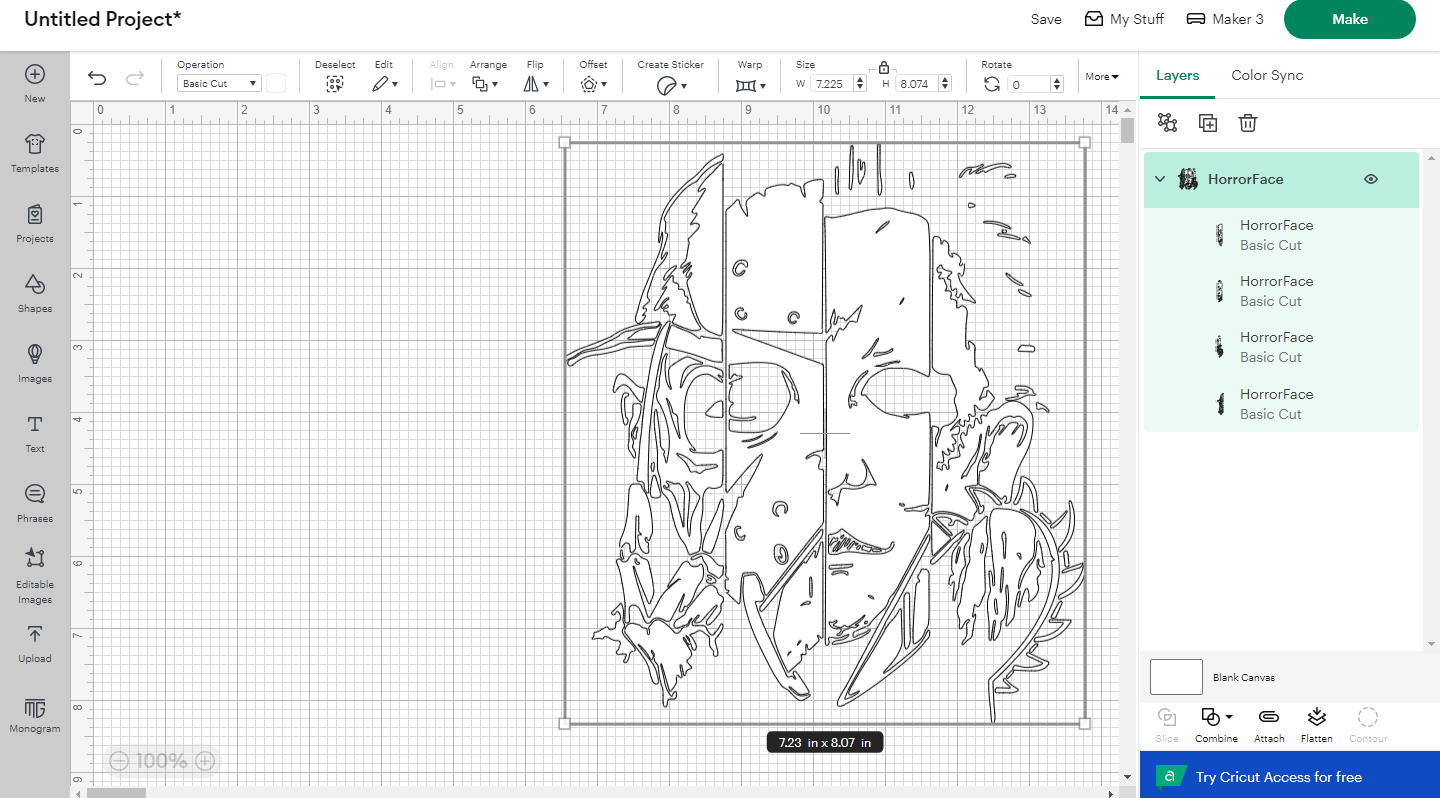Open the Flip tool

click(536, 85)
